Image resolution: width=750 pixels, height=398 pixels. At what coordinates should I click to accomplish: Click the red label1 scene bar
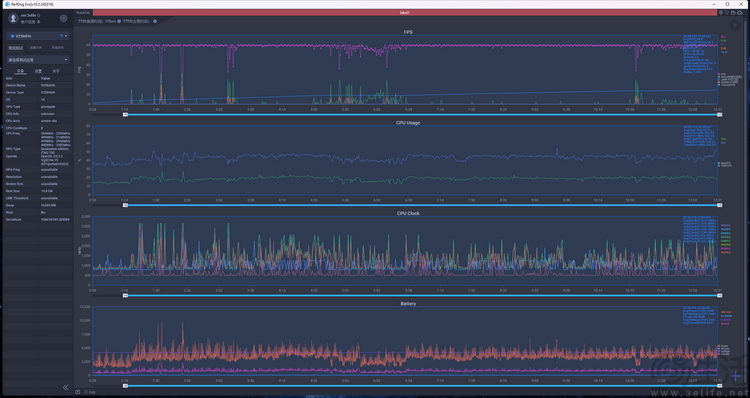coord(405,13)
